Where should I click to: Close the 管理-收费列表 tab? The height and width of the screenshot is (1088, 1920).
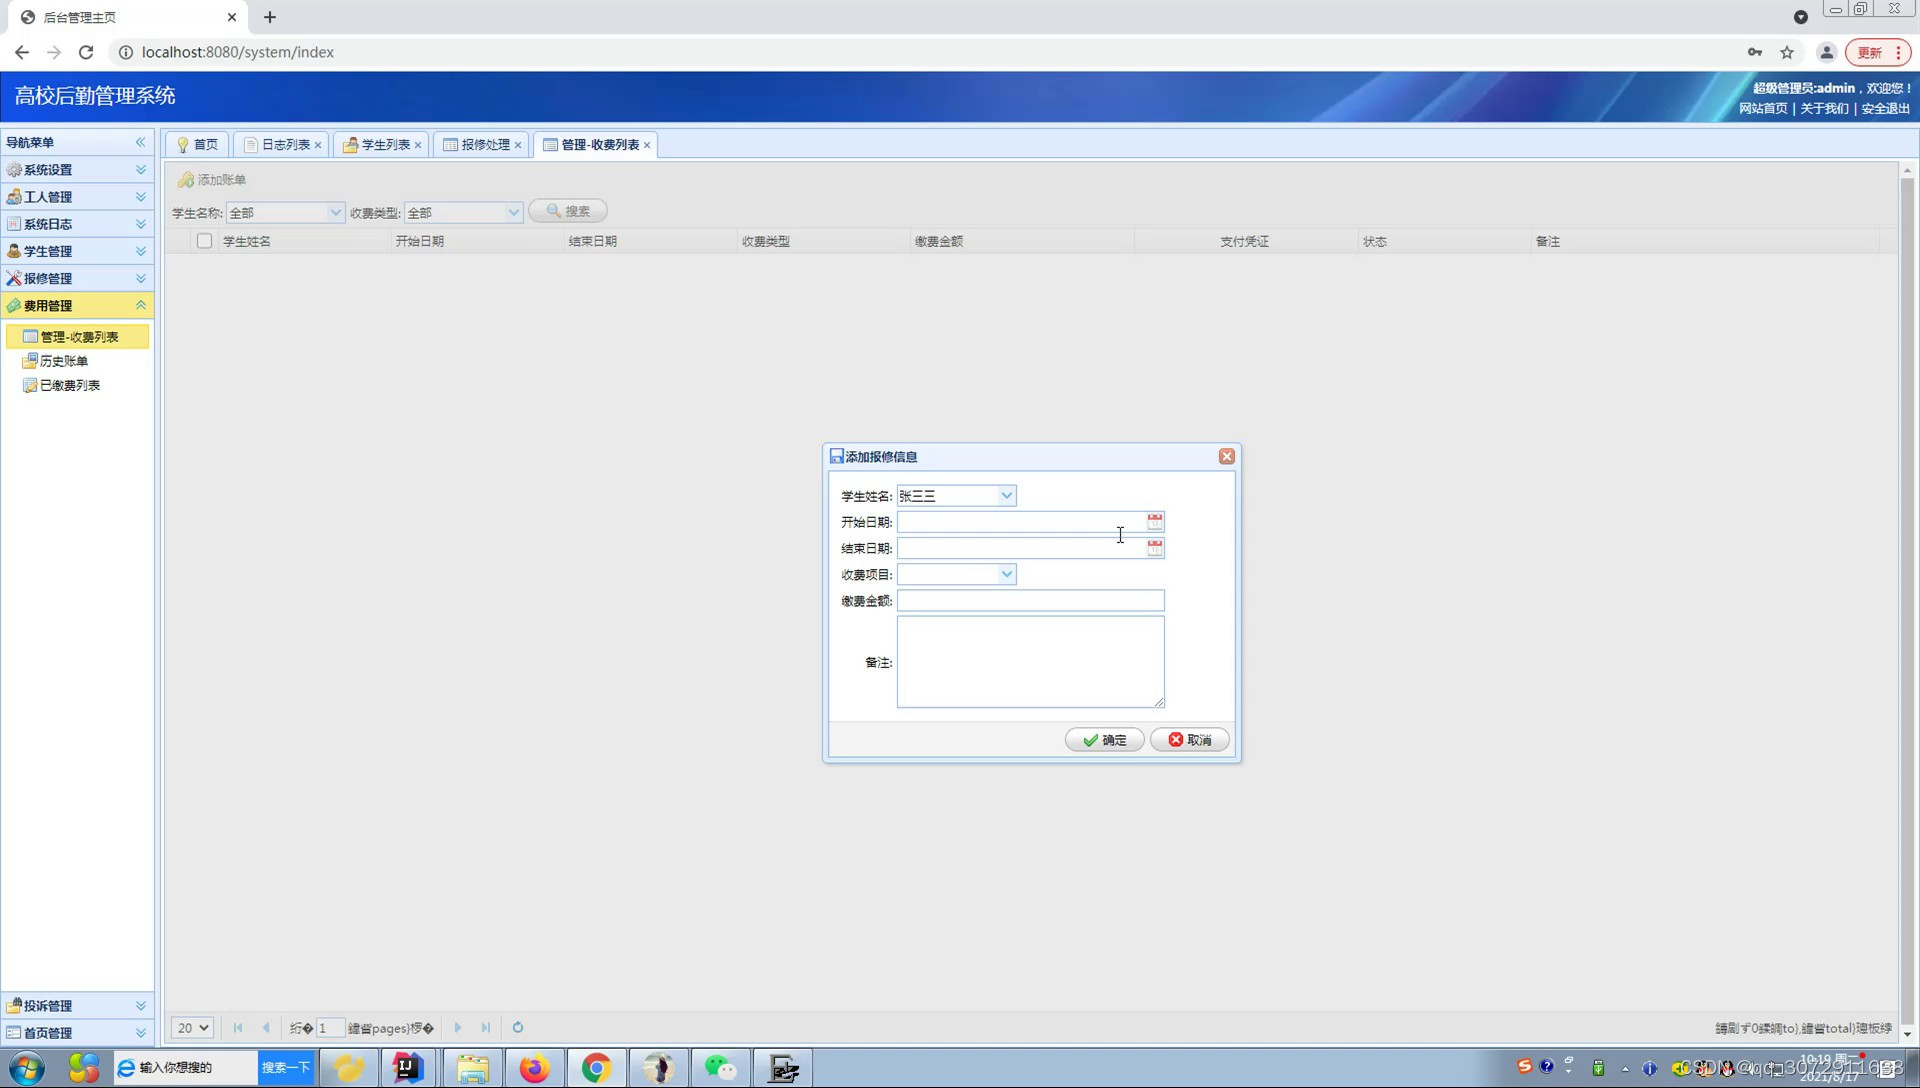(x=647, y=145)
